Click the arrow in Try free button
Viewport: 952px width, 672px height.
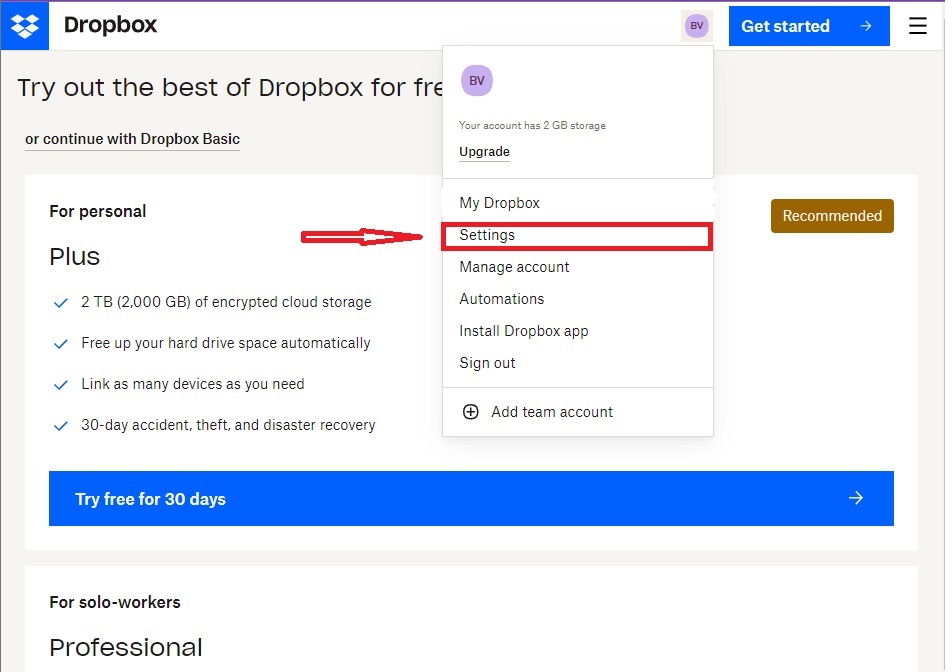point(855,498)
